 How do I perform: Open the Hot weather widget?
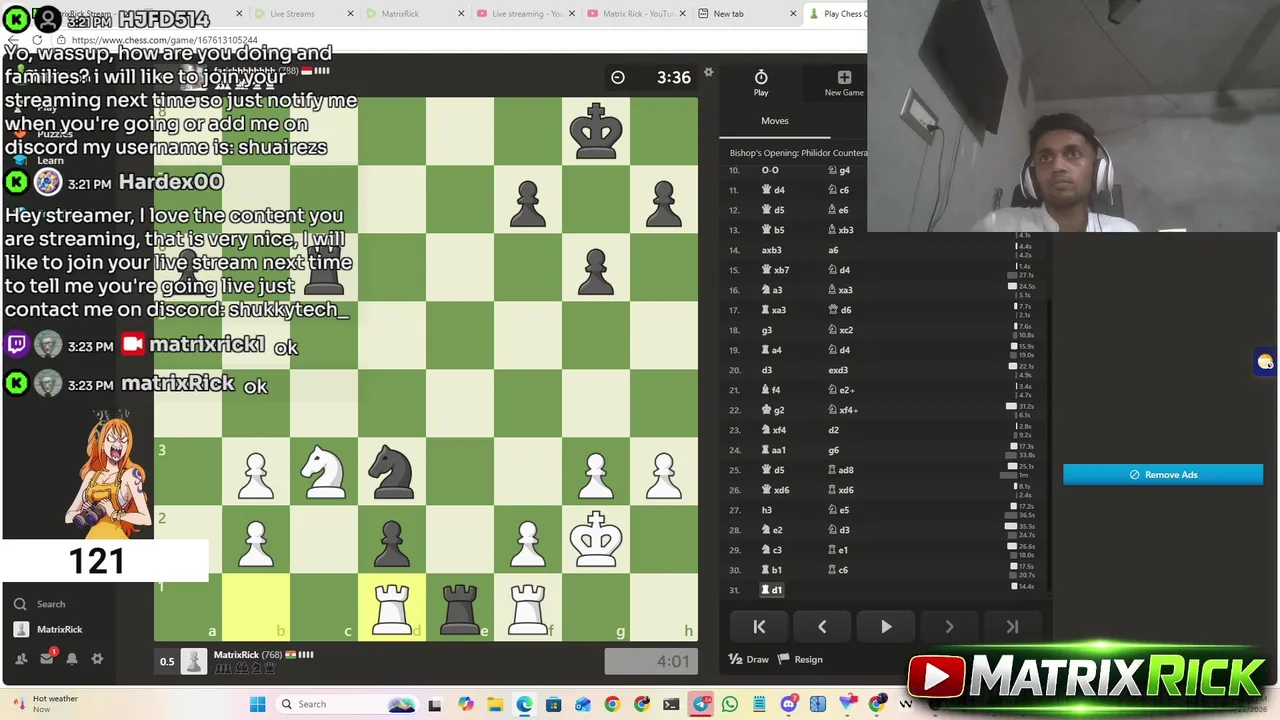pyautogui.click(x=42, y=704)
